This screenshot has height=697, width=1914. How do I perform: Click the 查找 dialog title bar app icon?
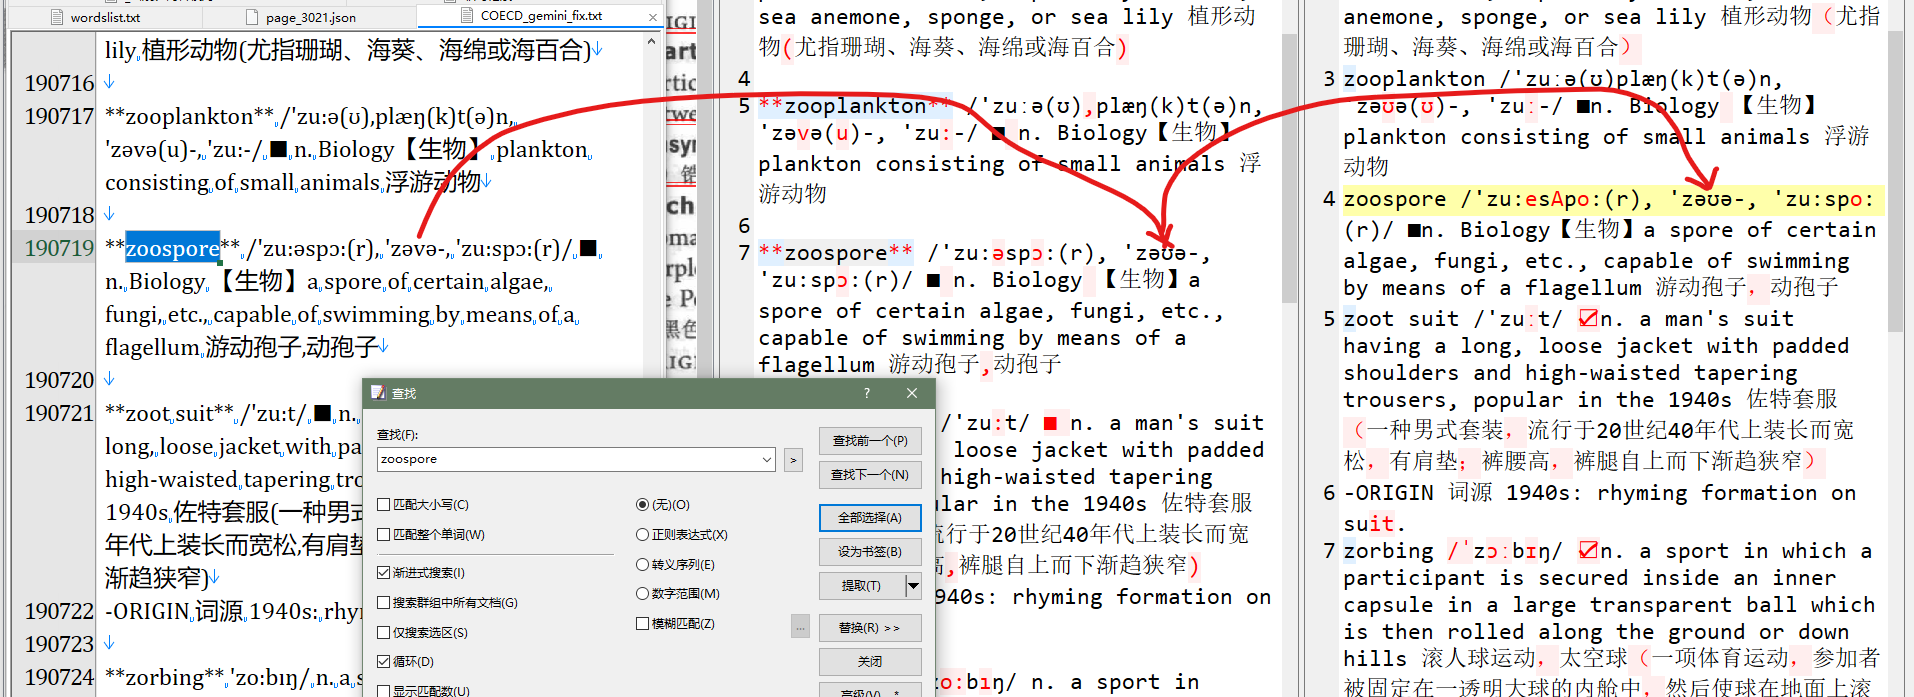(378, 393)
